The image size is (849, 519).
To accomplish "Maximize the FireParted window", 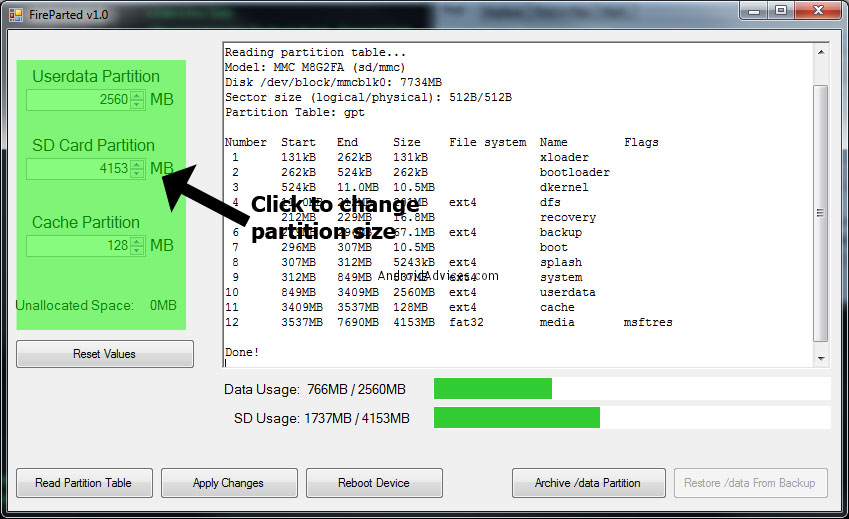I will 781,11.
